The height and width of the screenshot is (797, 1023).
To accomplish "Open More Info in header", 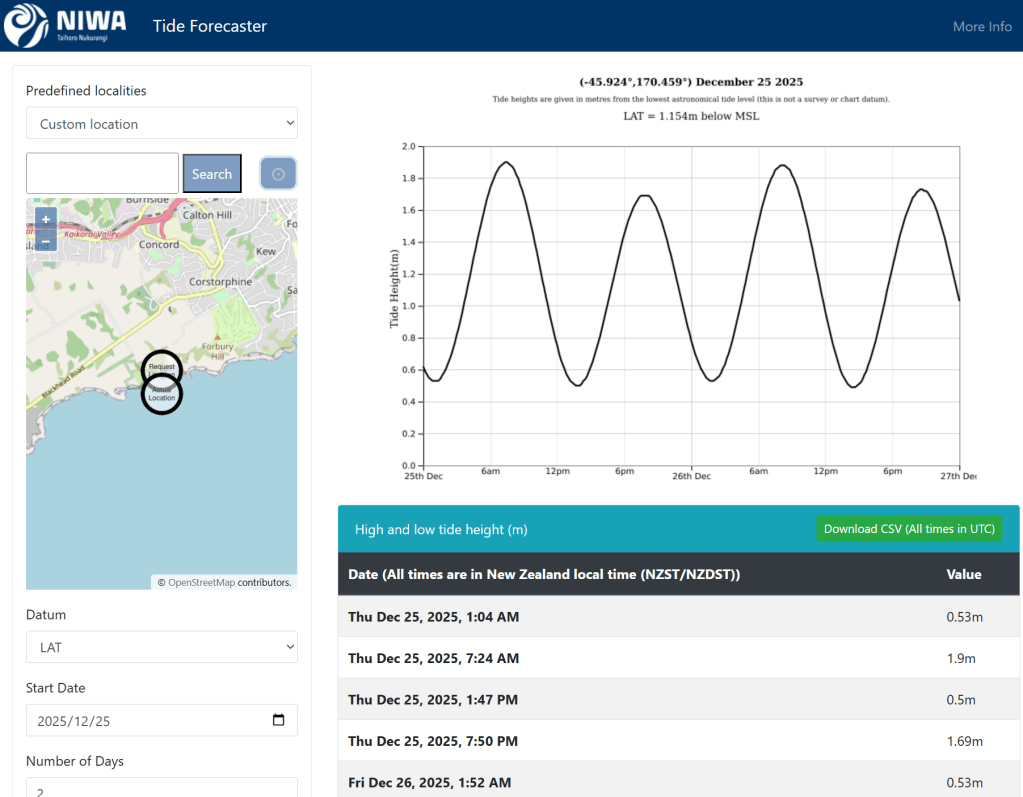I will click(x=981, y=26).
